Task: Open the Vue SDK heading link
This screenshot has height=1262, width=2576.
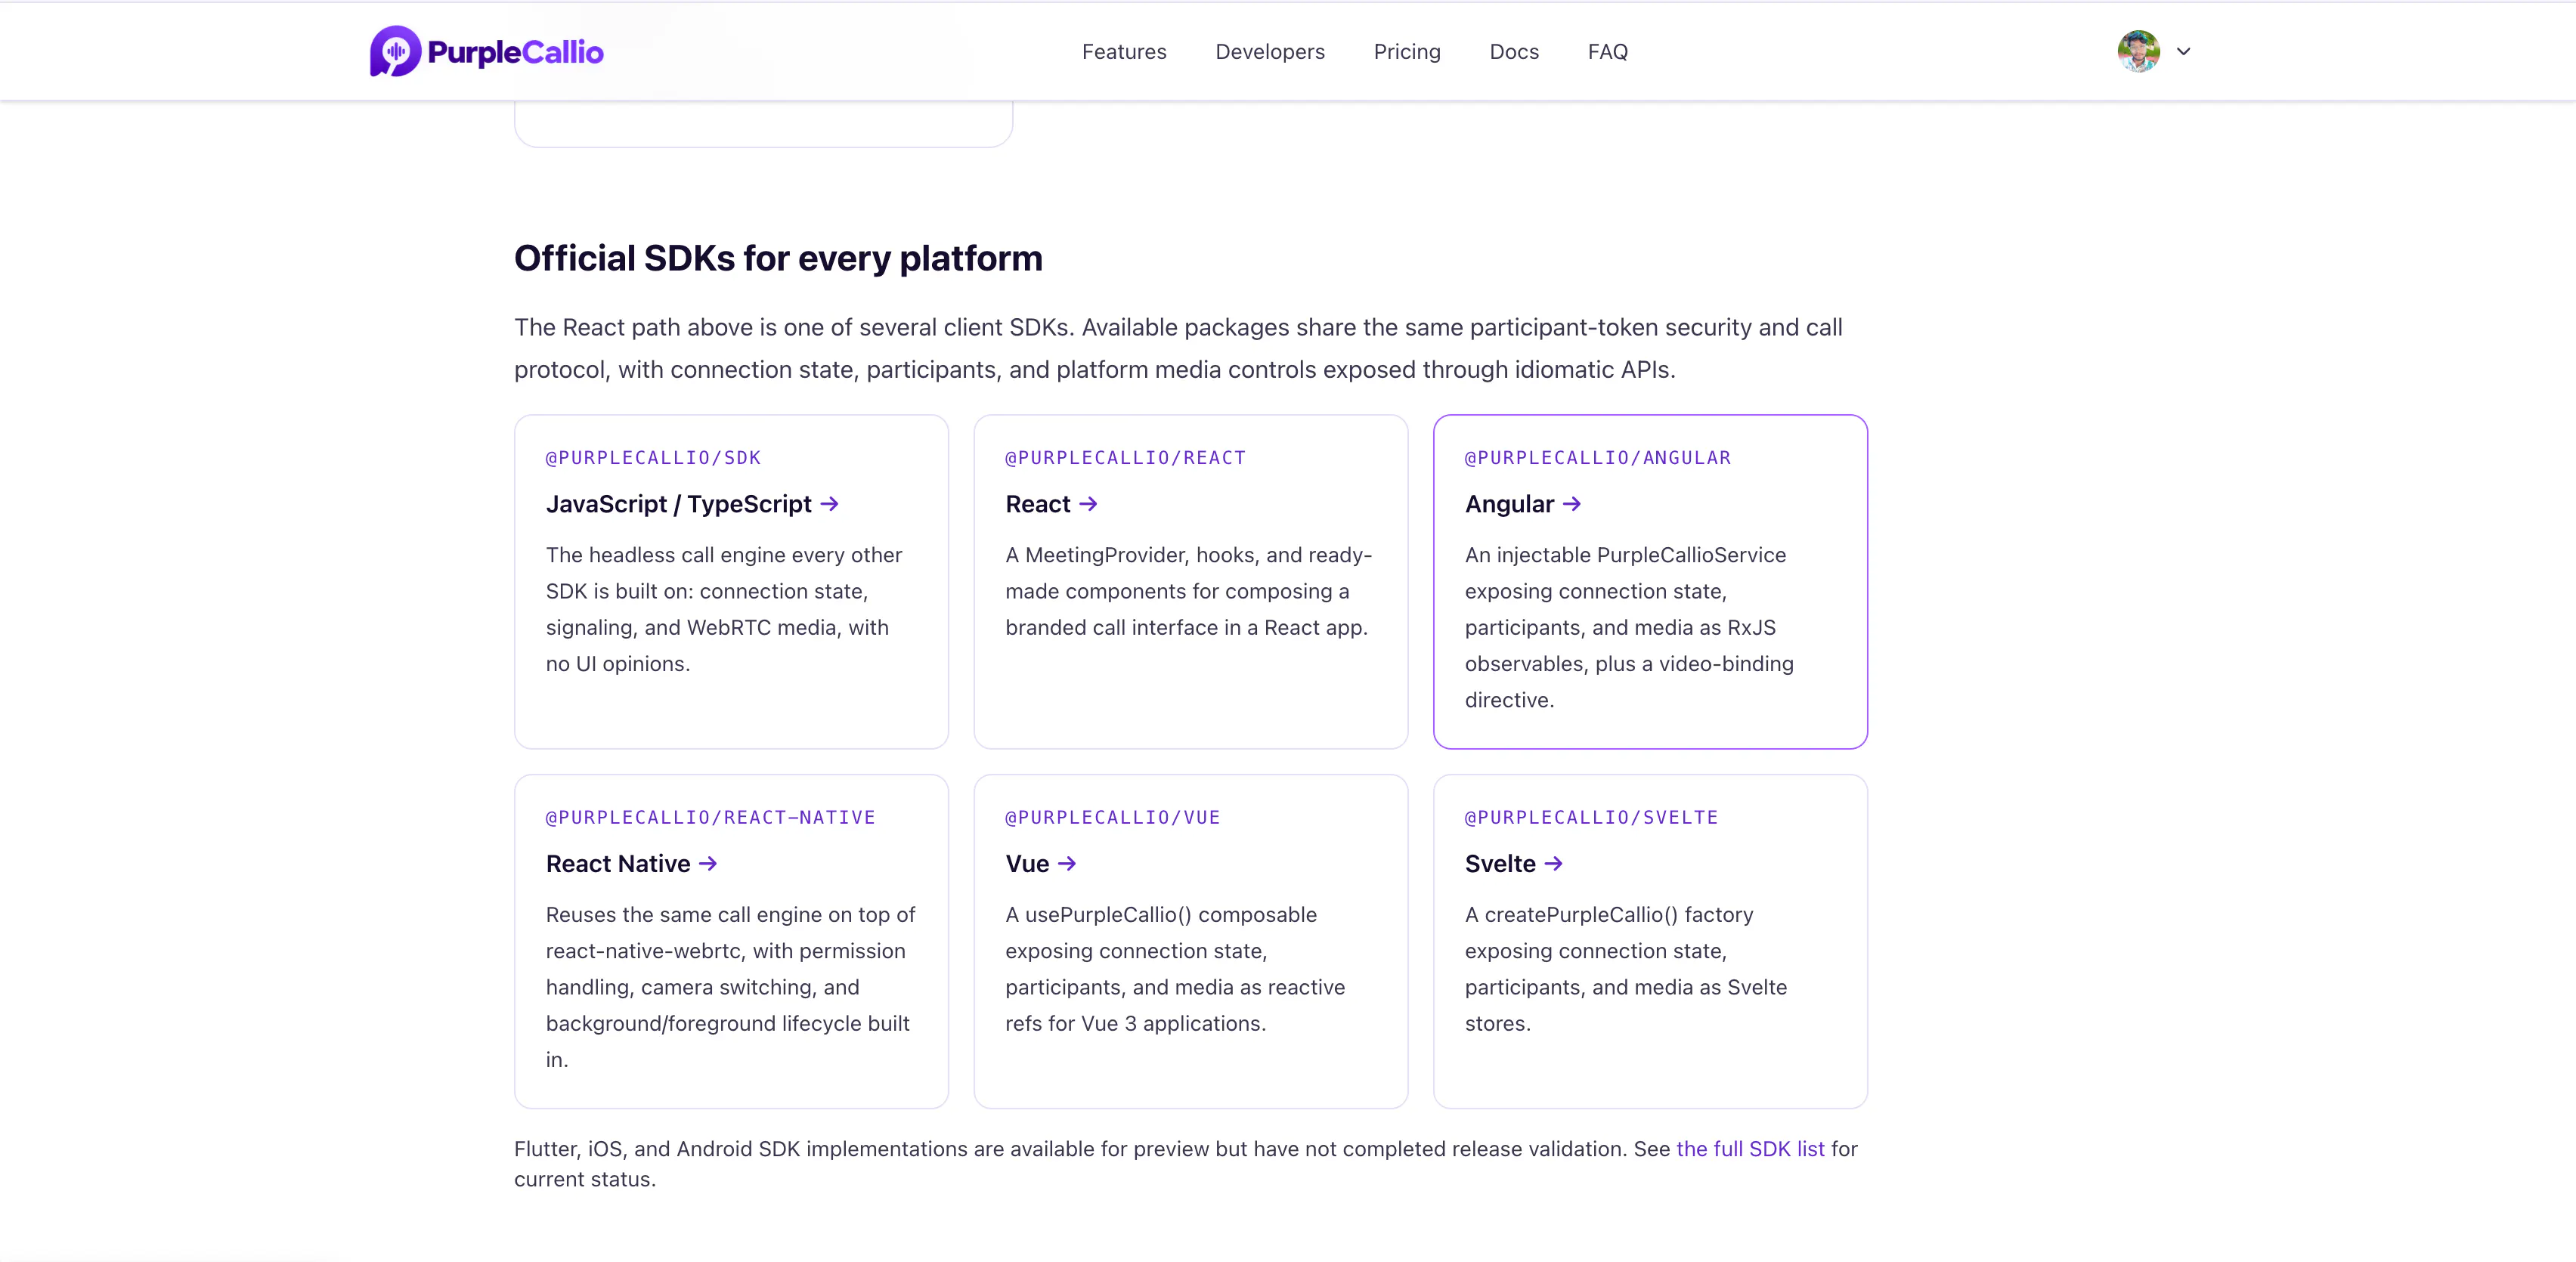Action: (x=1027, y=864)
